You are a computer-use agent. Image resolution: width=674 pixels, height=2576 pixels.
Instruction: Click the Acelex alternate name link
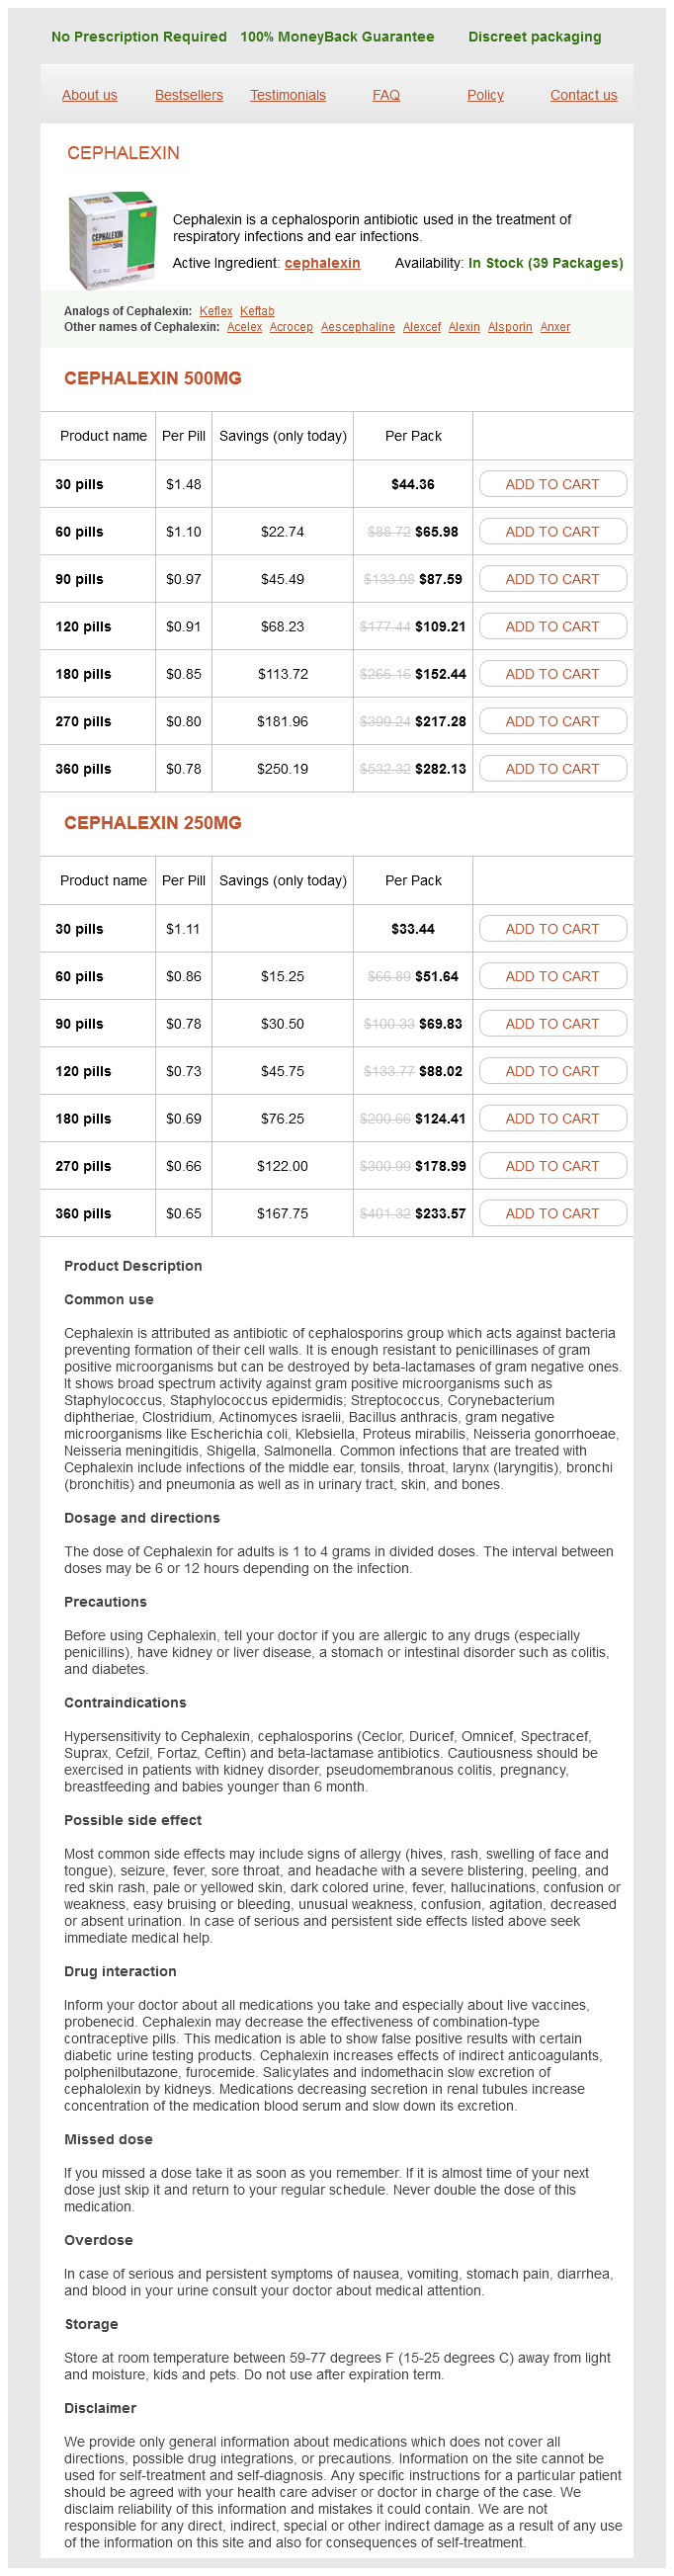(244, 327)
